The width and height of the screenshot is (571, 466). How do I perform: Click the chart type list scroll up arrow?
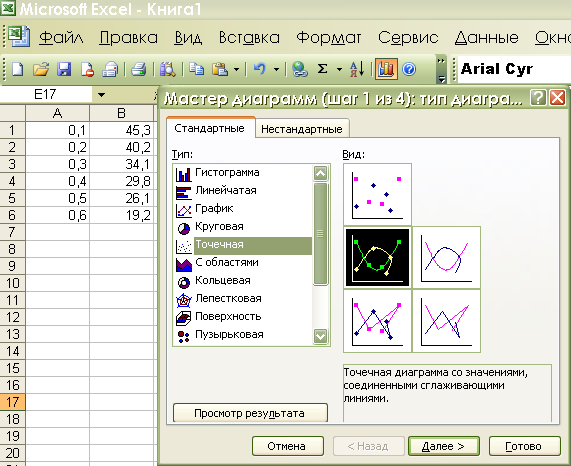click(320, 173)
